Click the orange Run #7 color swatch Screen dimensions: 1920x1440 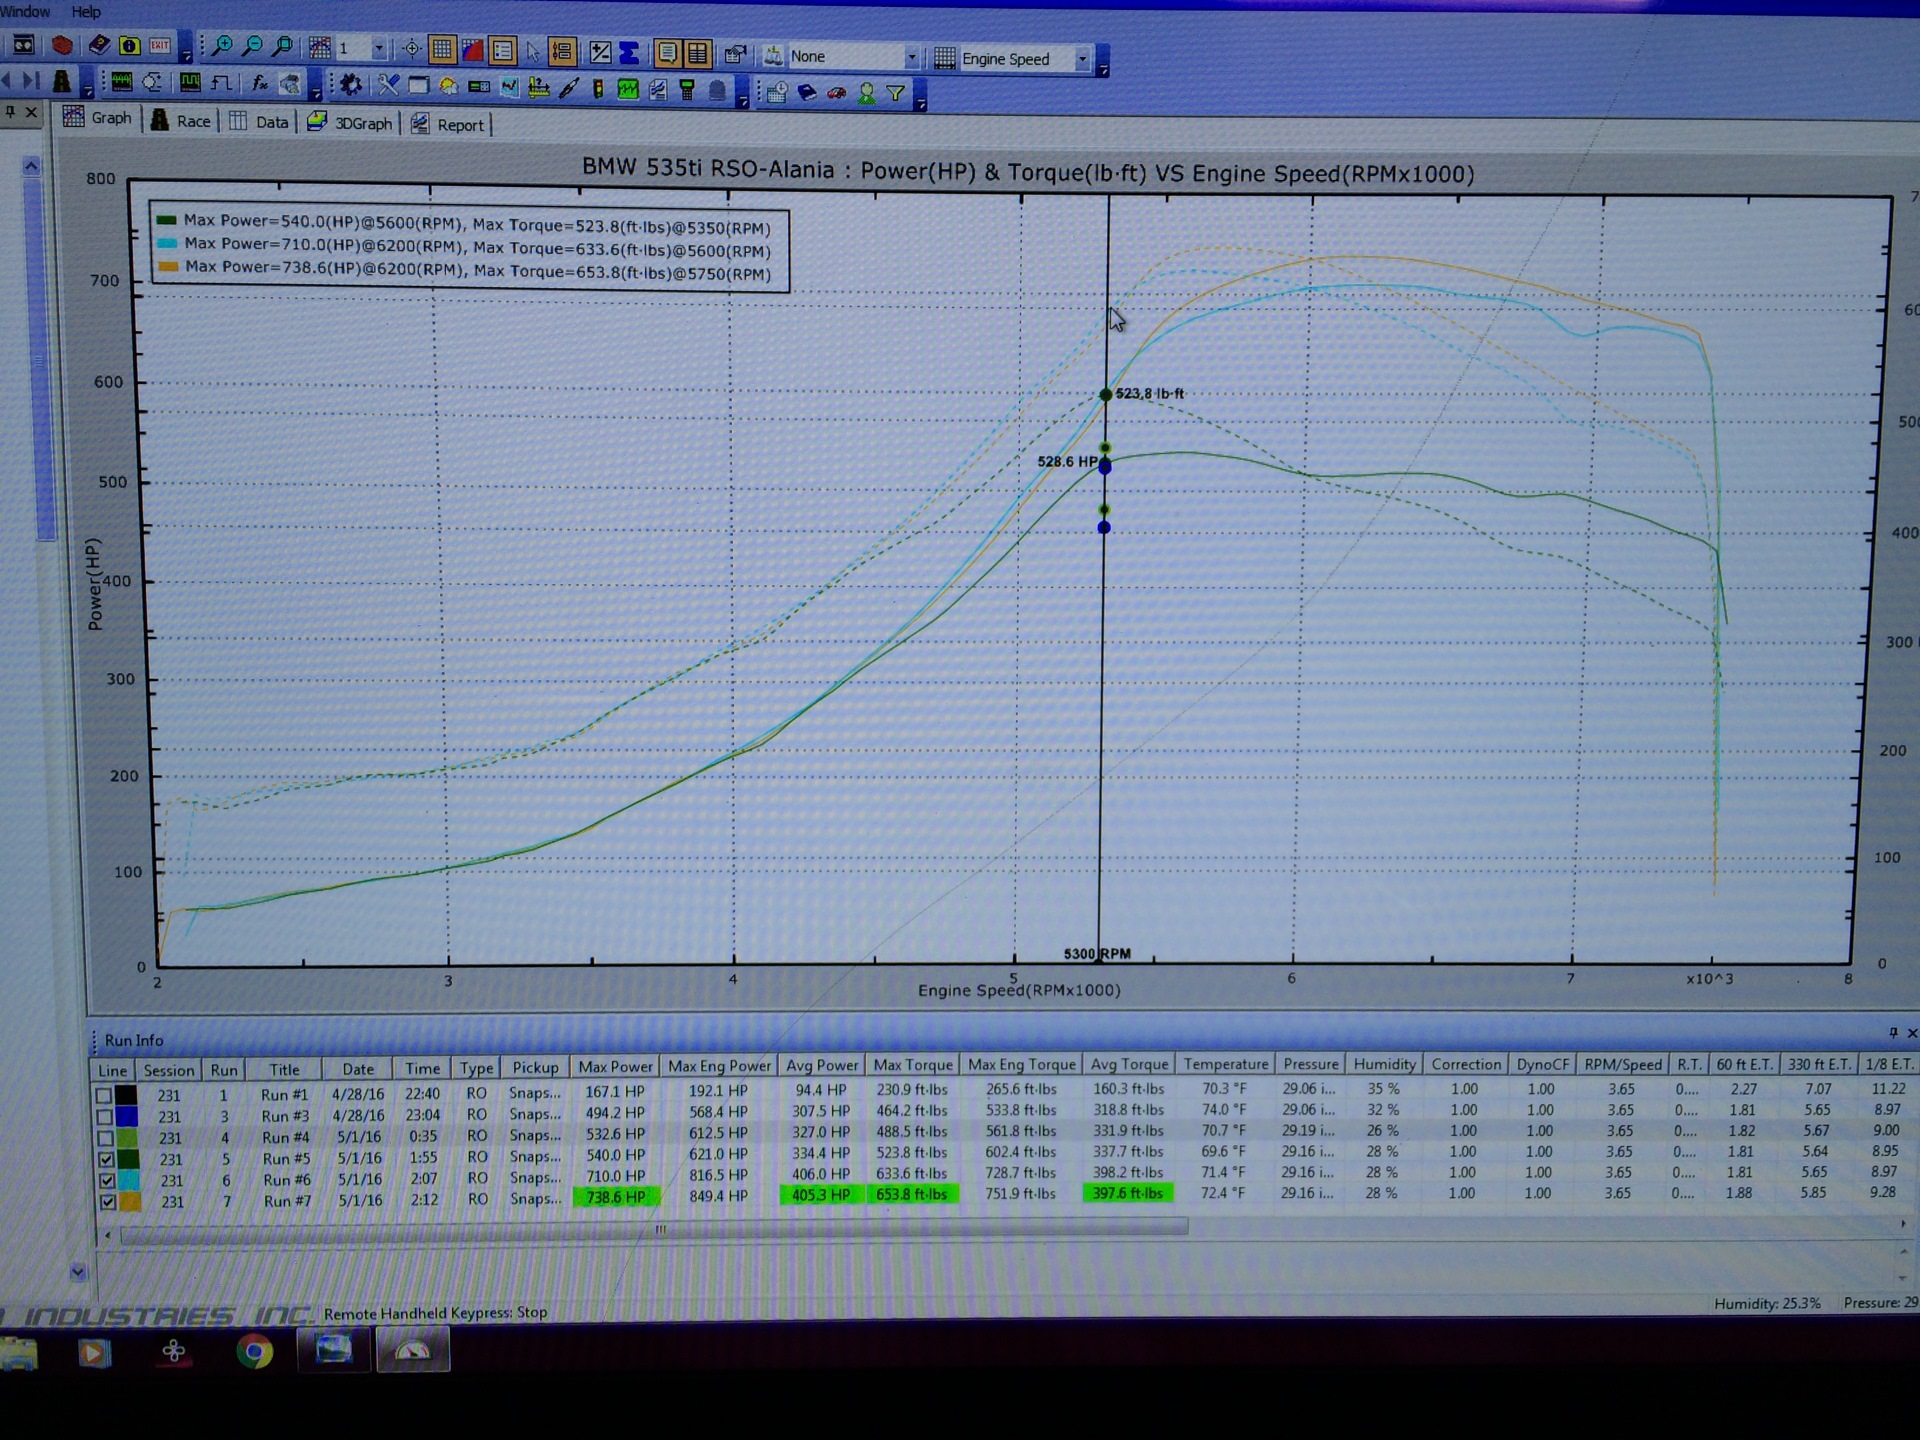coord(130,1202)
